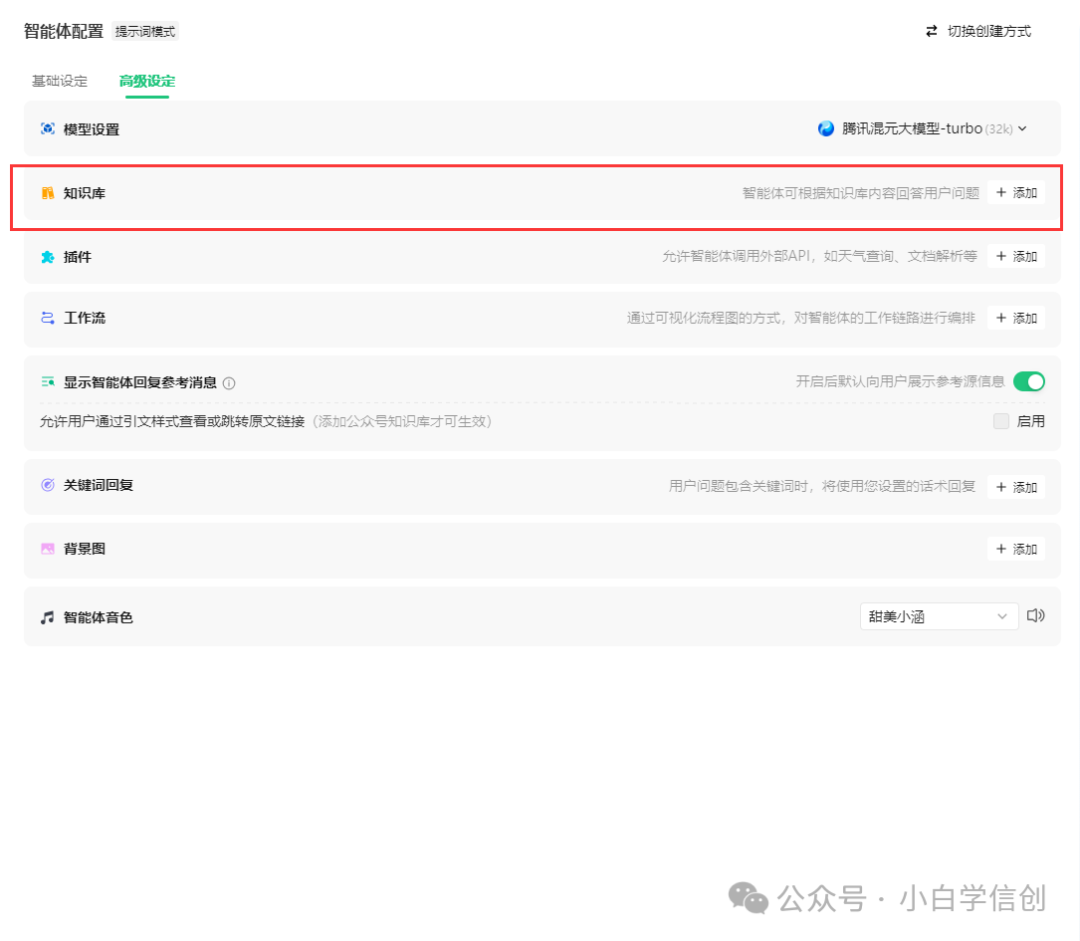Image resolution: width=1080 pixels, height=941 pixels.
Task: Open the 甜美小涵 voice selection dropdown
Action: (x=938, y=616)
